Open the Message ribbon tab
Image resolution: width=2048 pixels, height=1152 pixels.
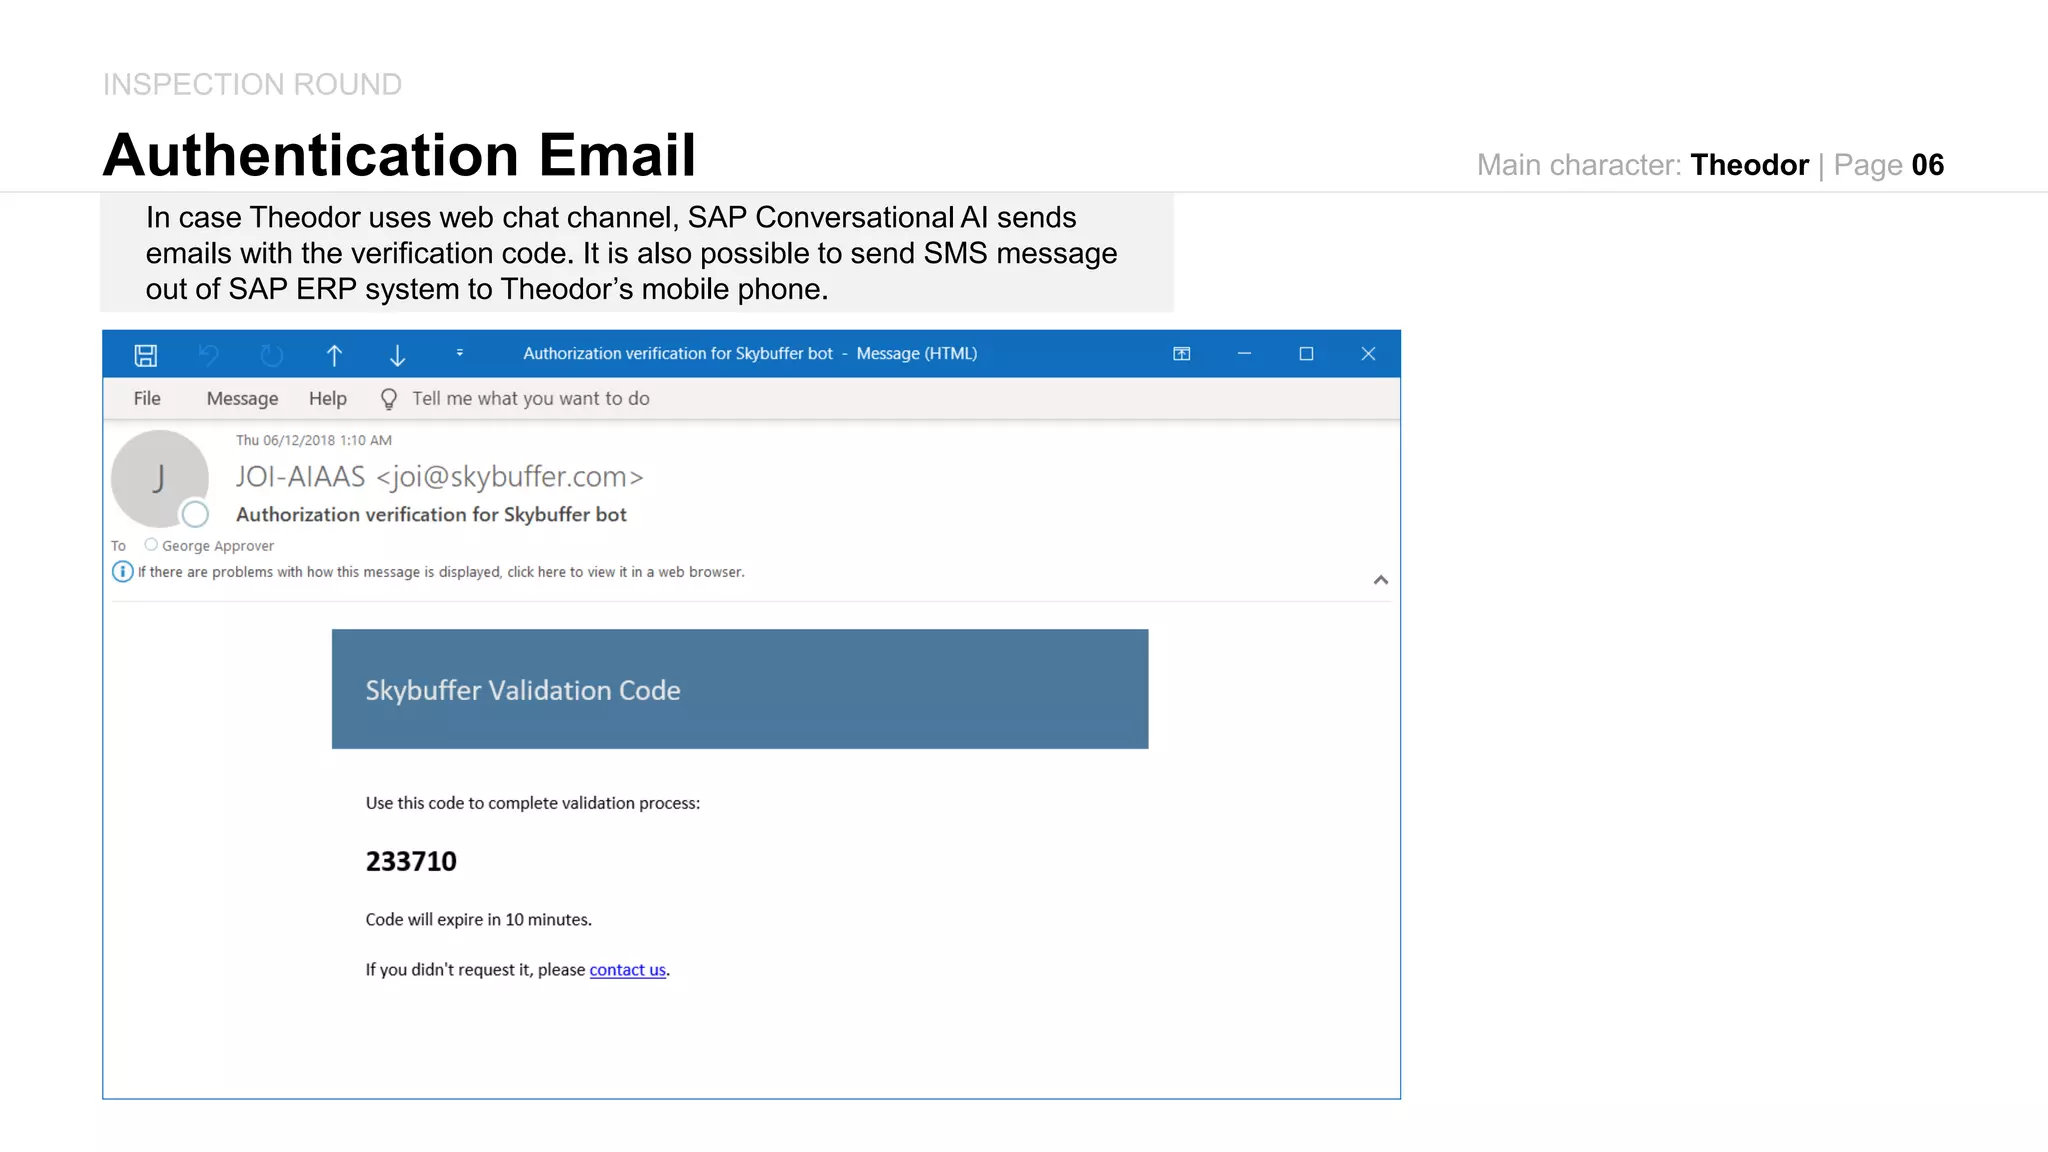(242, 398)
